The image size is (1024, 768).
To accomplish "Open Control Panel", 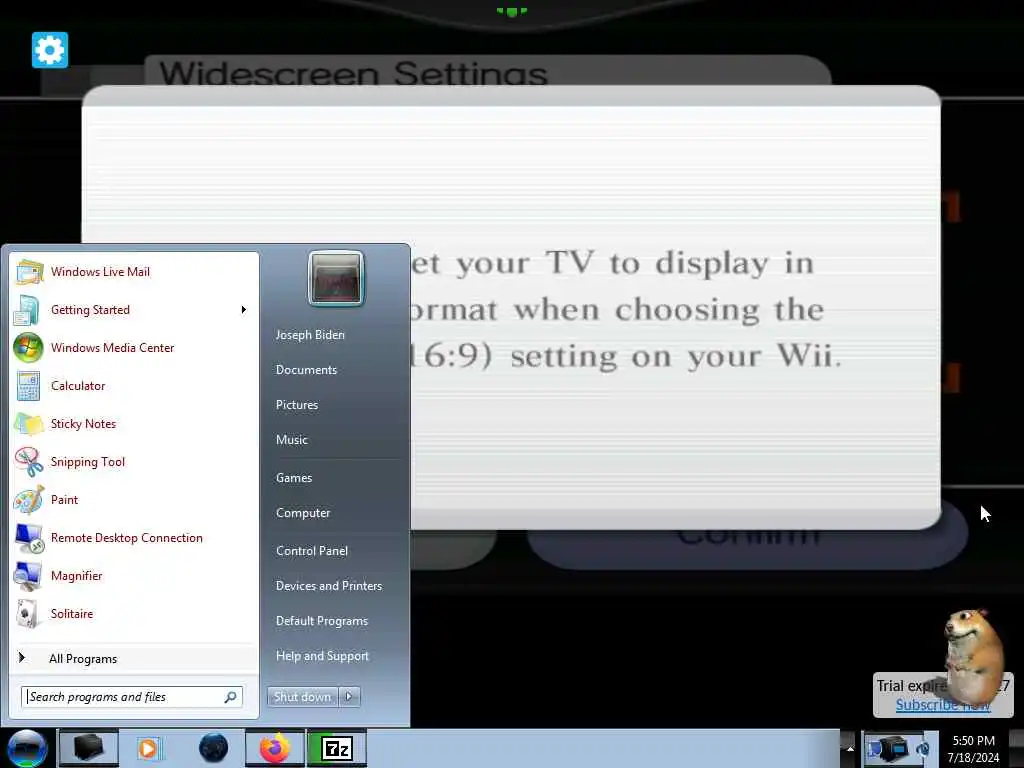I will click(312, 551).
